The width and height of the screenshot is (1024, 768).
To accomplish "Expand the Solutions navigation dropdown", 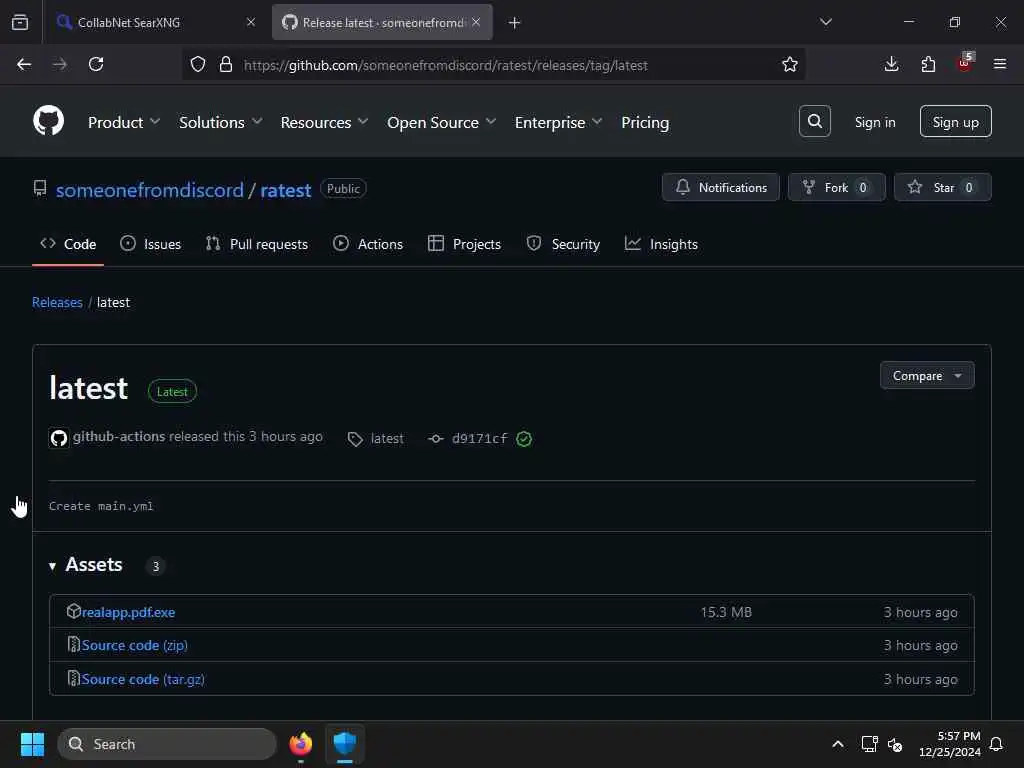I will coord(221,122).
